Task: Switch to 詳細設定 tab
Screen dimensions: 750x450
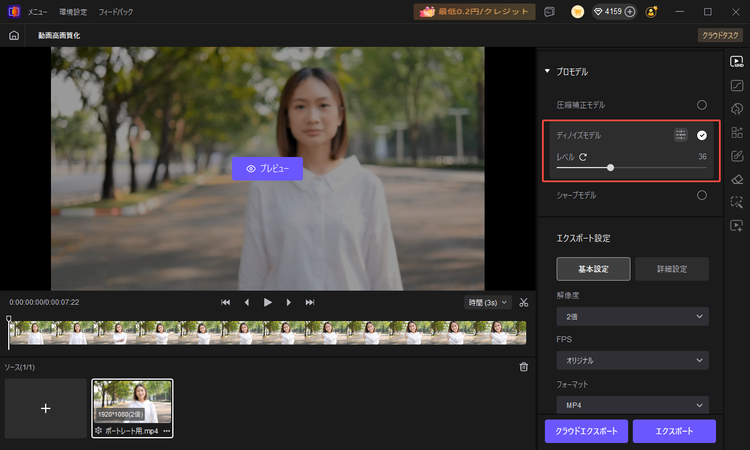Action: 672,269
